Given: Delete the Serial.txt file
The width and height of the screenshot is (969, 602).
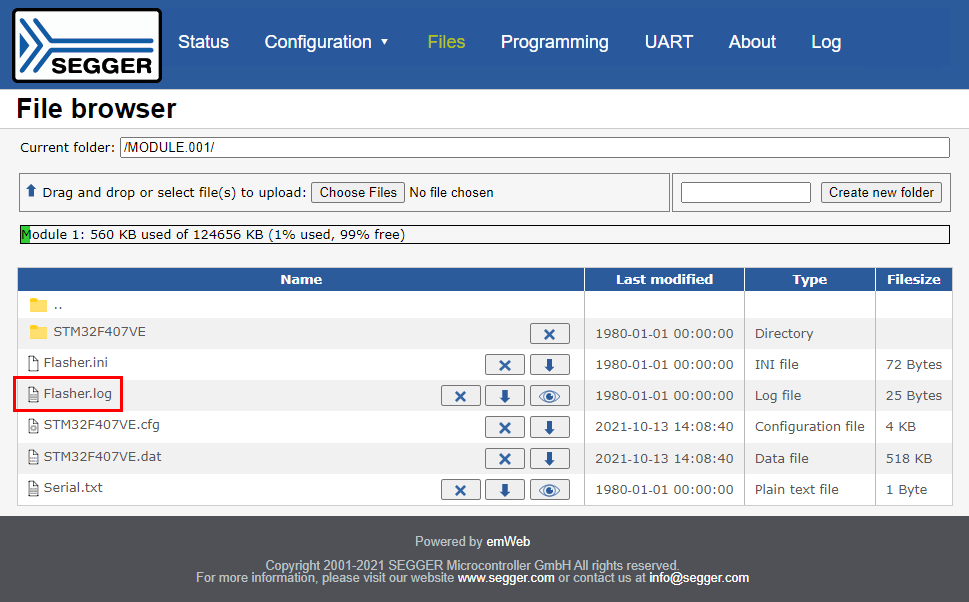Looking at the screenshot, I should click(x=460, y=490).
